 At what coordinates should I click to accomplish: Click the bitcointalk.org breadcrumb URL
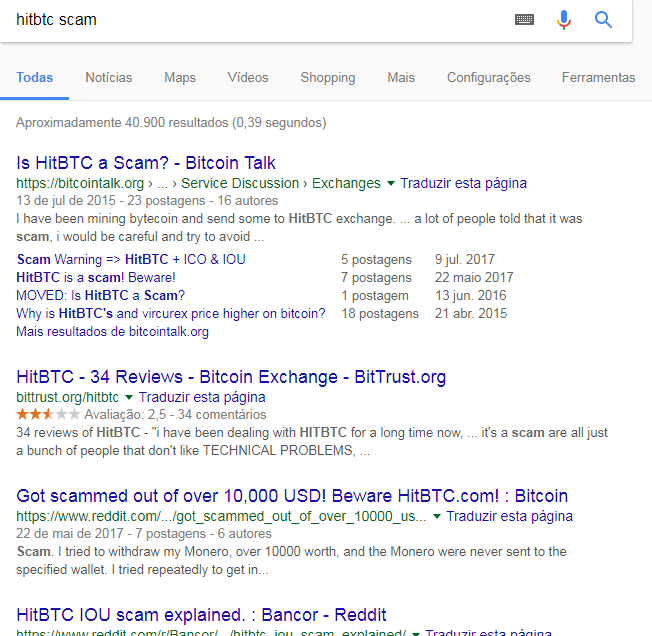pyautogui.click(x=198, y=183)
